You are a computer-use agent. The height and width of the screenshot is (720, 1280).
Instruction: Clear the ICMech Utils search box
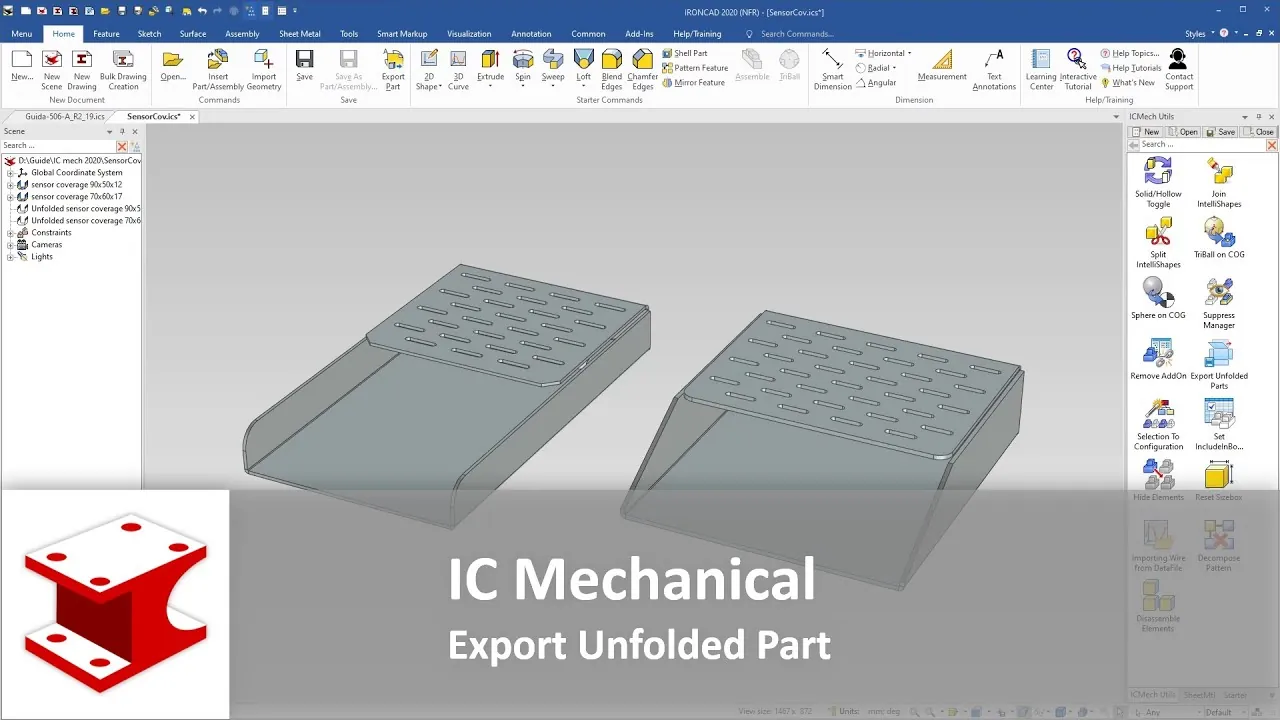pos(1272,145)
